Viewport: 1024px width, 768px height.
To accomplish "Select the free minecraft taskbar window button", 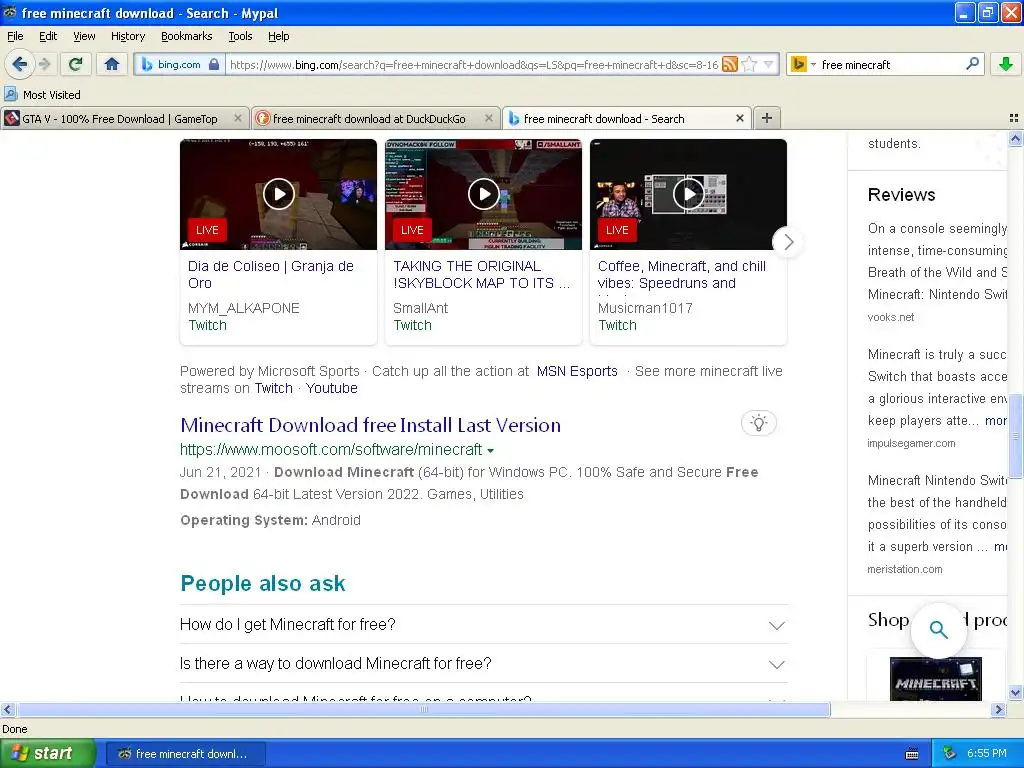I will click(185, 754).
